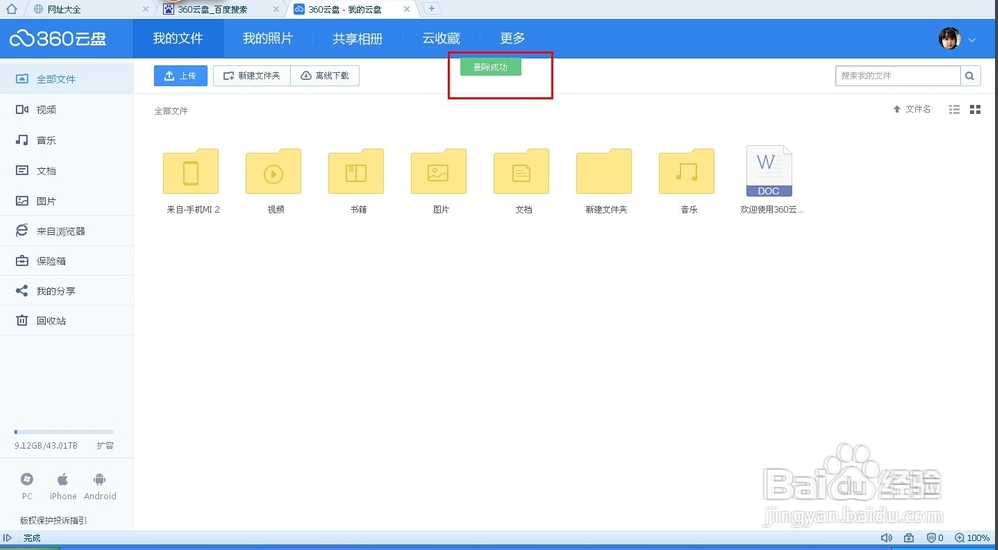The height and width of the screenshot is (550, 998).
Task: Close the 360云盘_百度搜索 browser tab
Action: [276, 10]
